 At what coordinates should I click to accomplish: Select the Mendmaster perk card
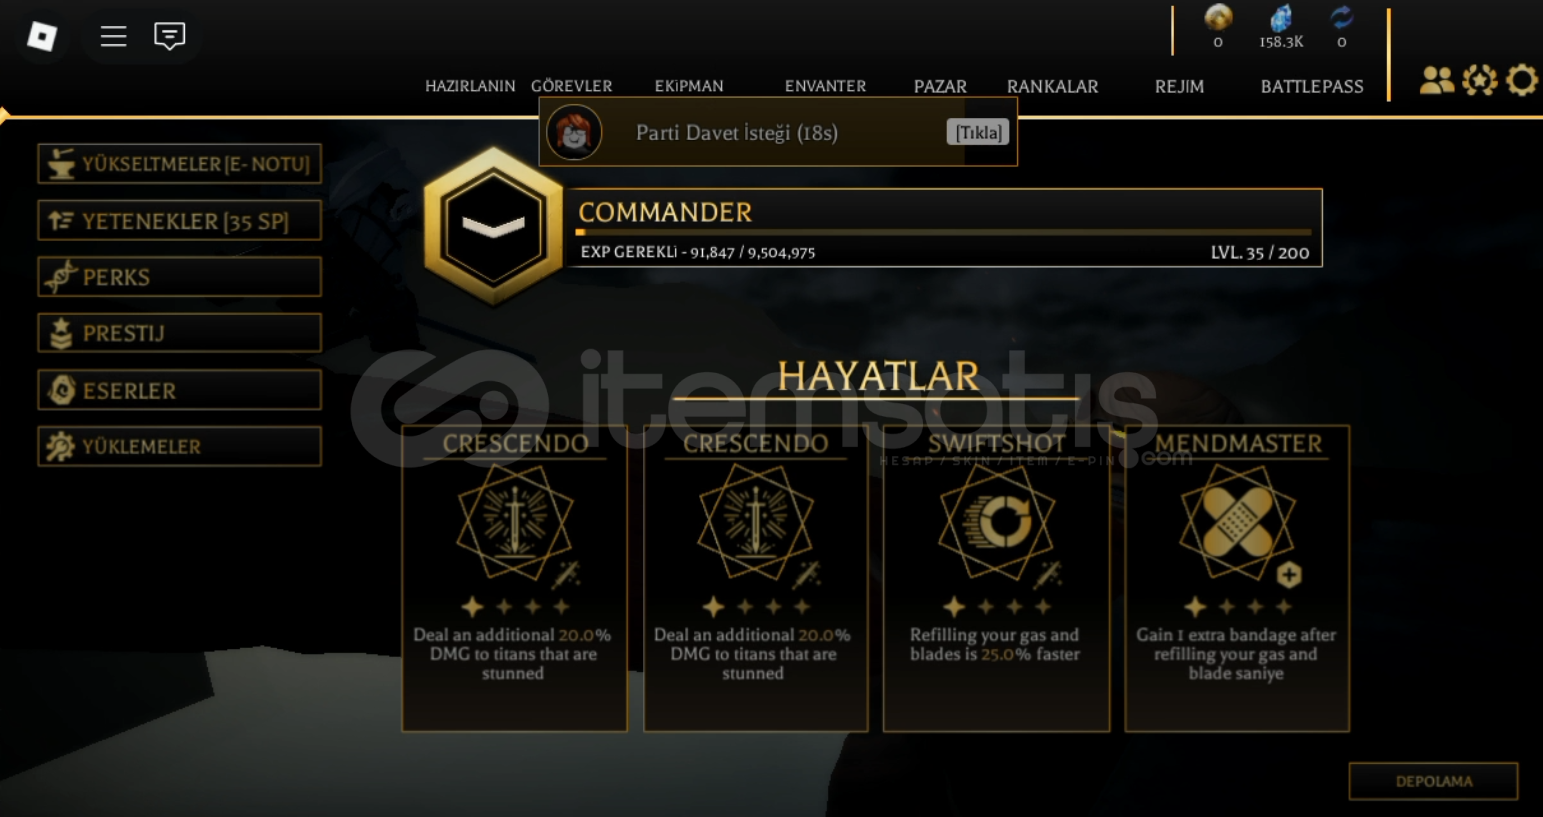tap(1237, 578)
